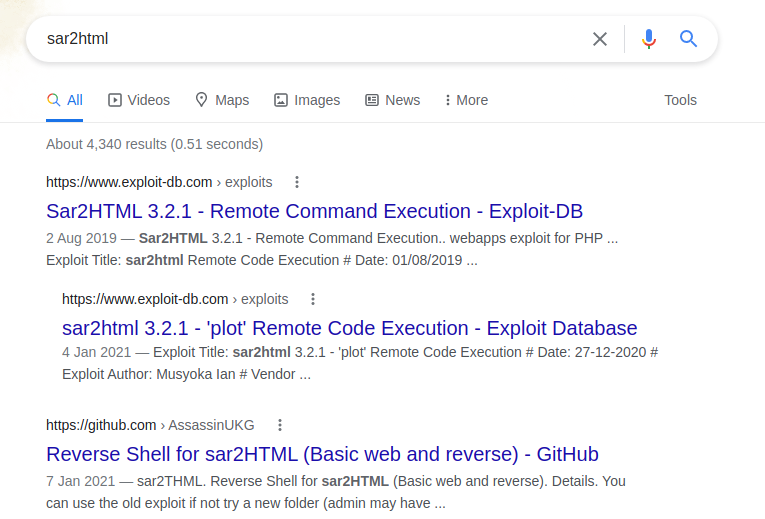Open the search Tools options
Viewport: 765px width, 519px height.
[x=680, y=100]
